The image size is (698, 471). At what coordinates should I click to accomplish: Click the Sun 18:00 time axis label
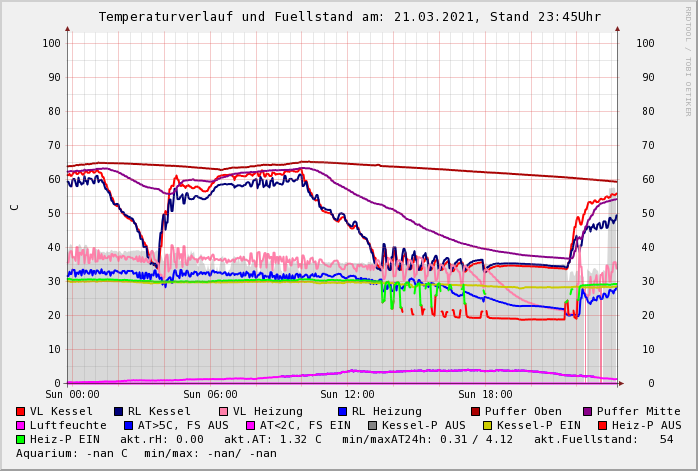tap(484, 395)
